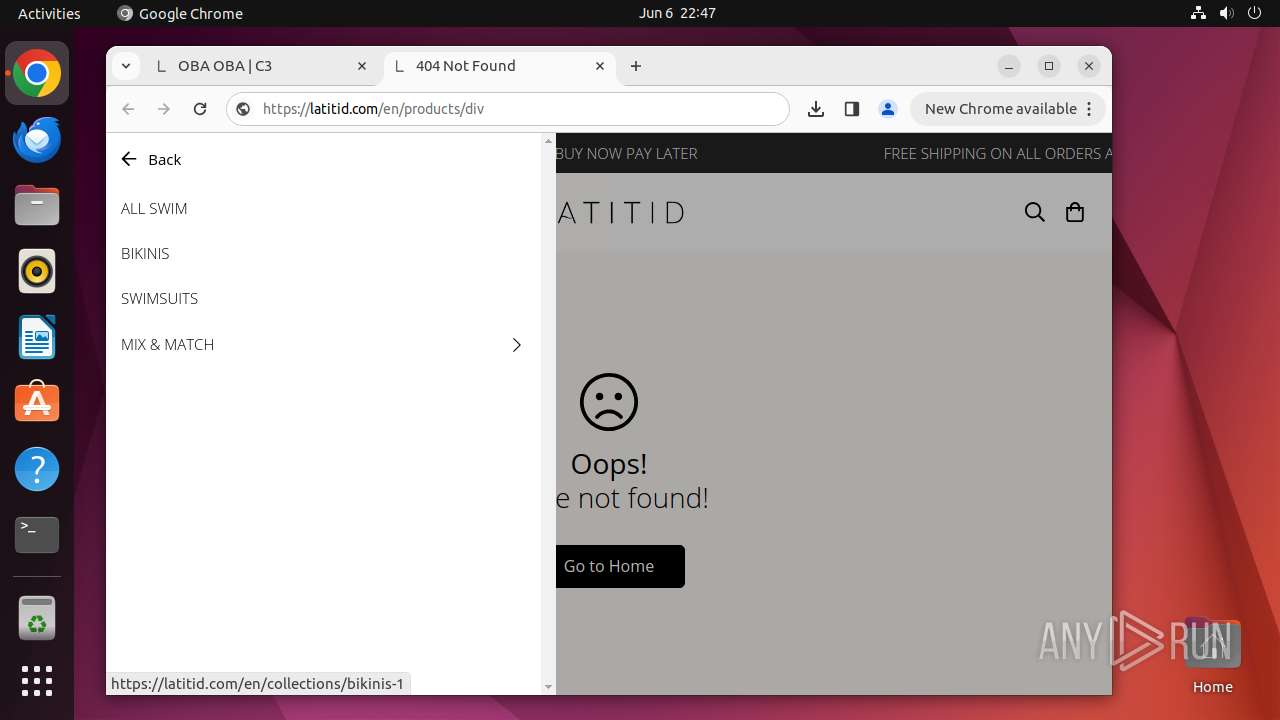This screenshot has height=720, width=1280.
Task: Open power menu in system tray
Action: click(x=1255, y=13)
